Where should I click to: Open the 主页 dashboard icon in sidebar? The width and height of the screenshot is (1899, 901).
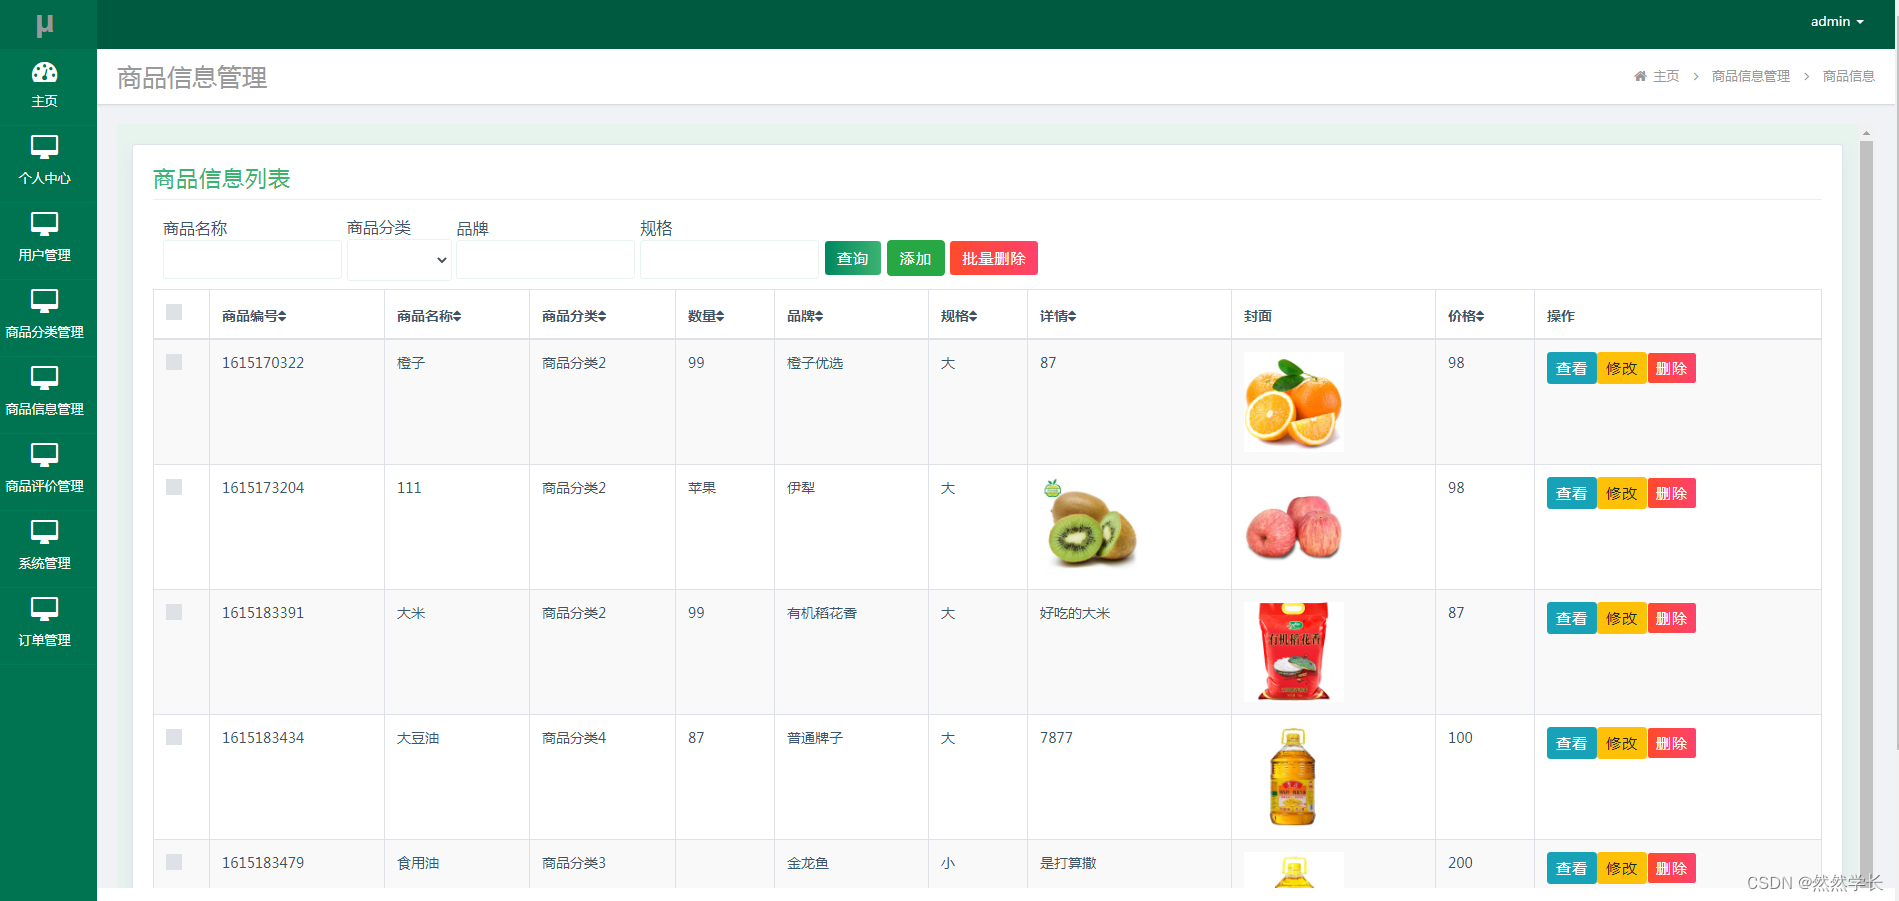click(x=45, y=72)
